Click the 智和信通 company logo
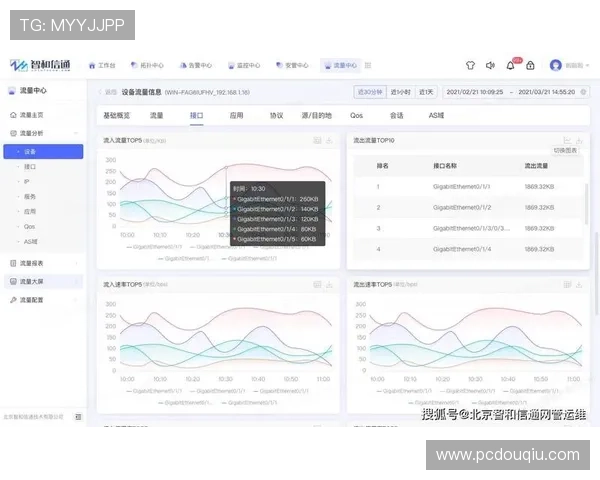The width and height of the screenshot is (600, 480). (40, 65)
